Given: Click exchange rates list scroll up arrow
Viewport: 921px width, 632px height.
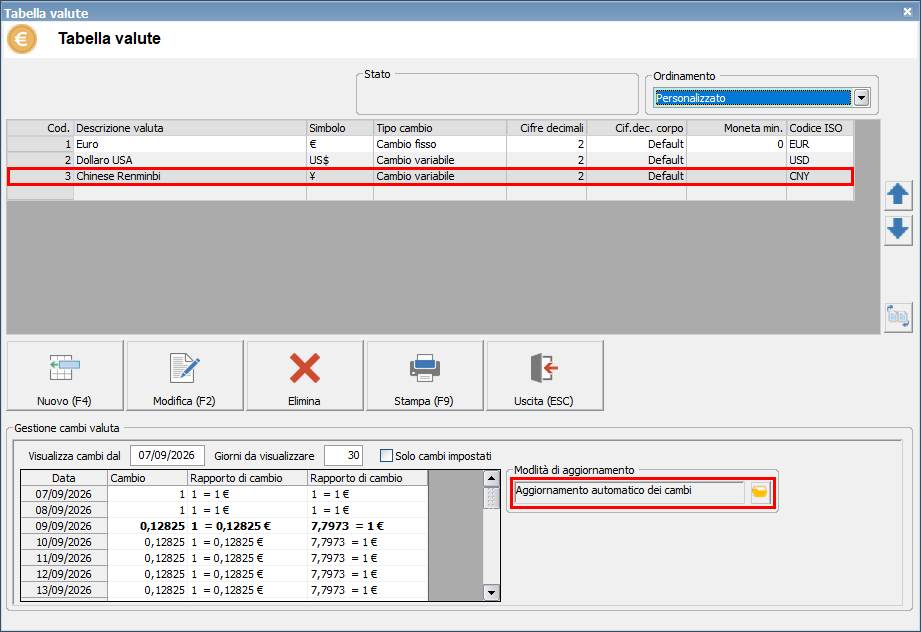Looking at the screenshot, I should [x=492, y=479].
